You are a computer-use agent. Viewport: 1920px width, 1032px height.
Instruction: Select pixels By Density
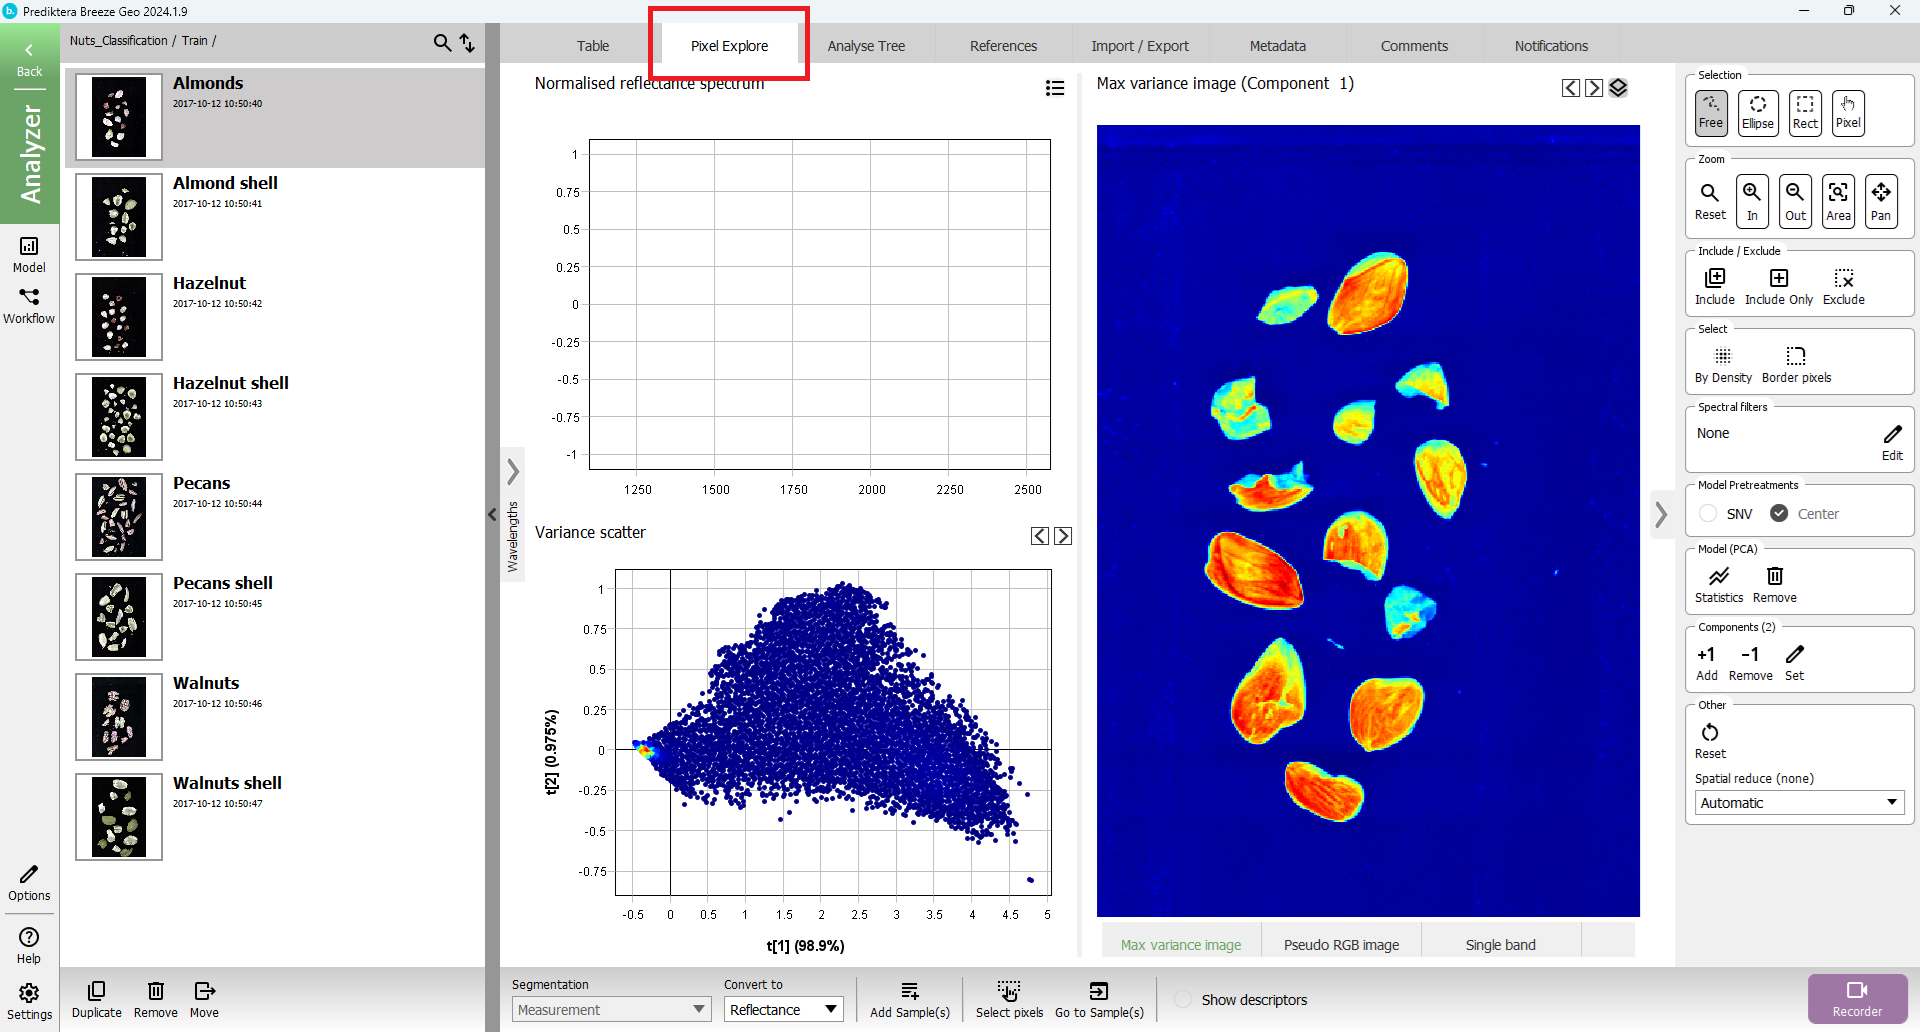(1722, 365)
